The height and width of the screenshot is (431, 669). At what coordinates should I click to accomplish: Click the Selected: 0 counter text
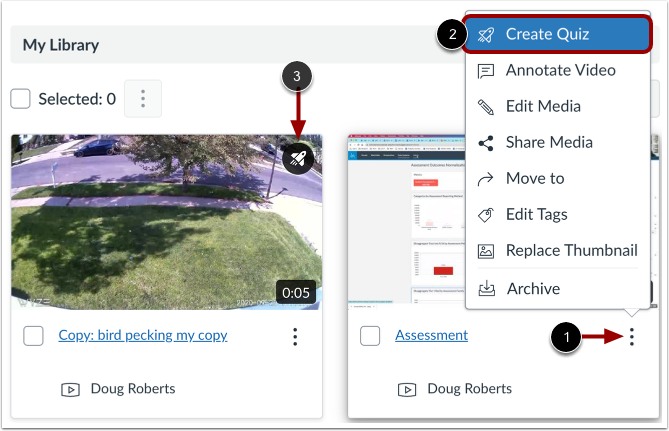coord(77,99)
